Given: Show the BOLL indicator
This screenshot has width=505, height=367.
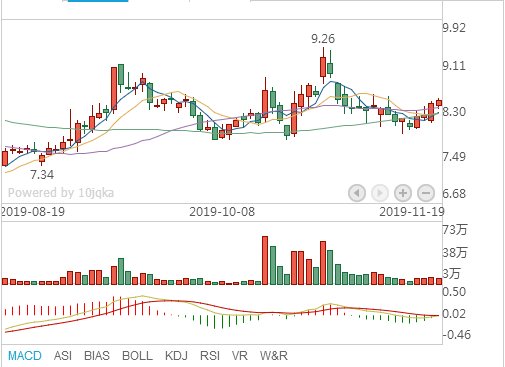Looking at the screenshot, I should (x=137, y=355).
